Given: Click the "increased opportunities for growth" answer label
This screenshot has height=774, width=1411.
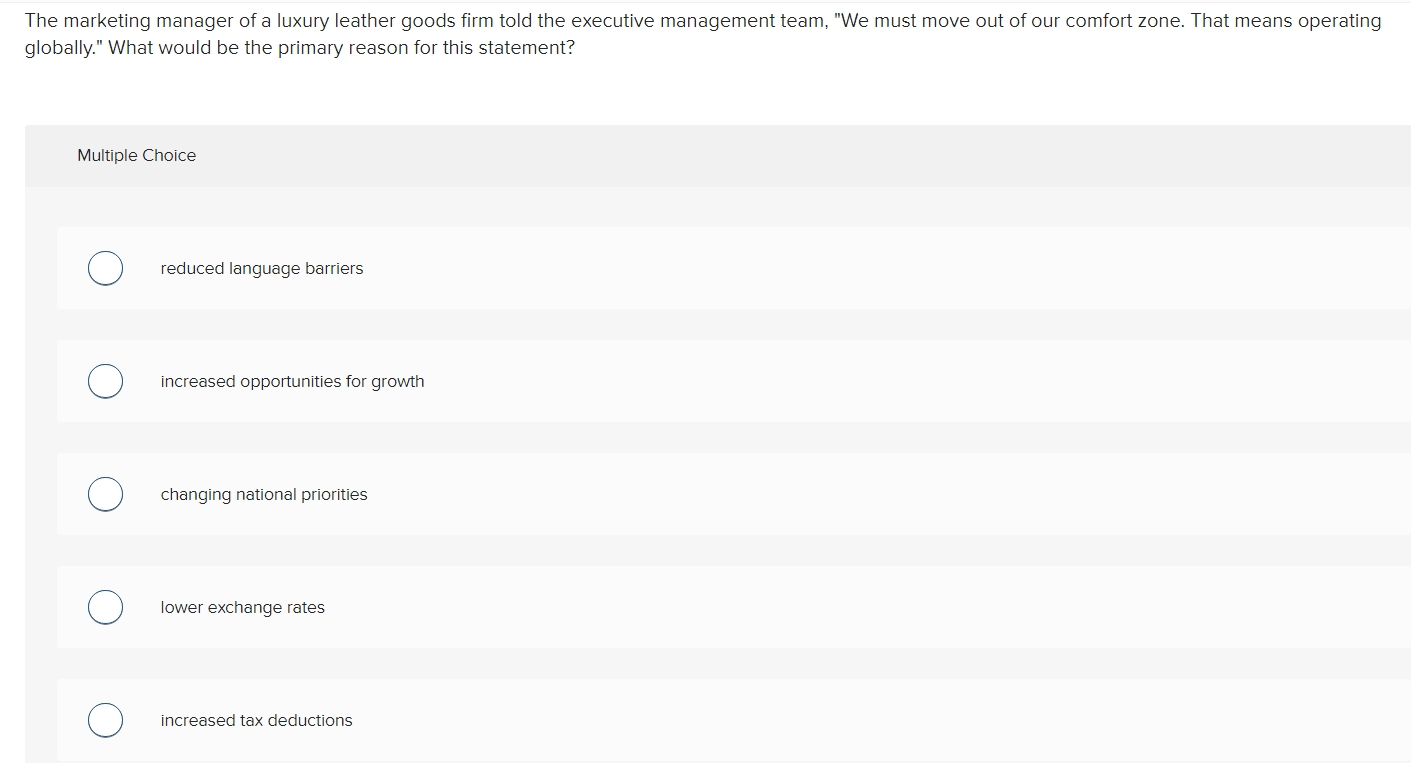Looking at the screenshot, I should [x=292, y=382].
